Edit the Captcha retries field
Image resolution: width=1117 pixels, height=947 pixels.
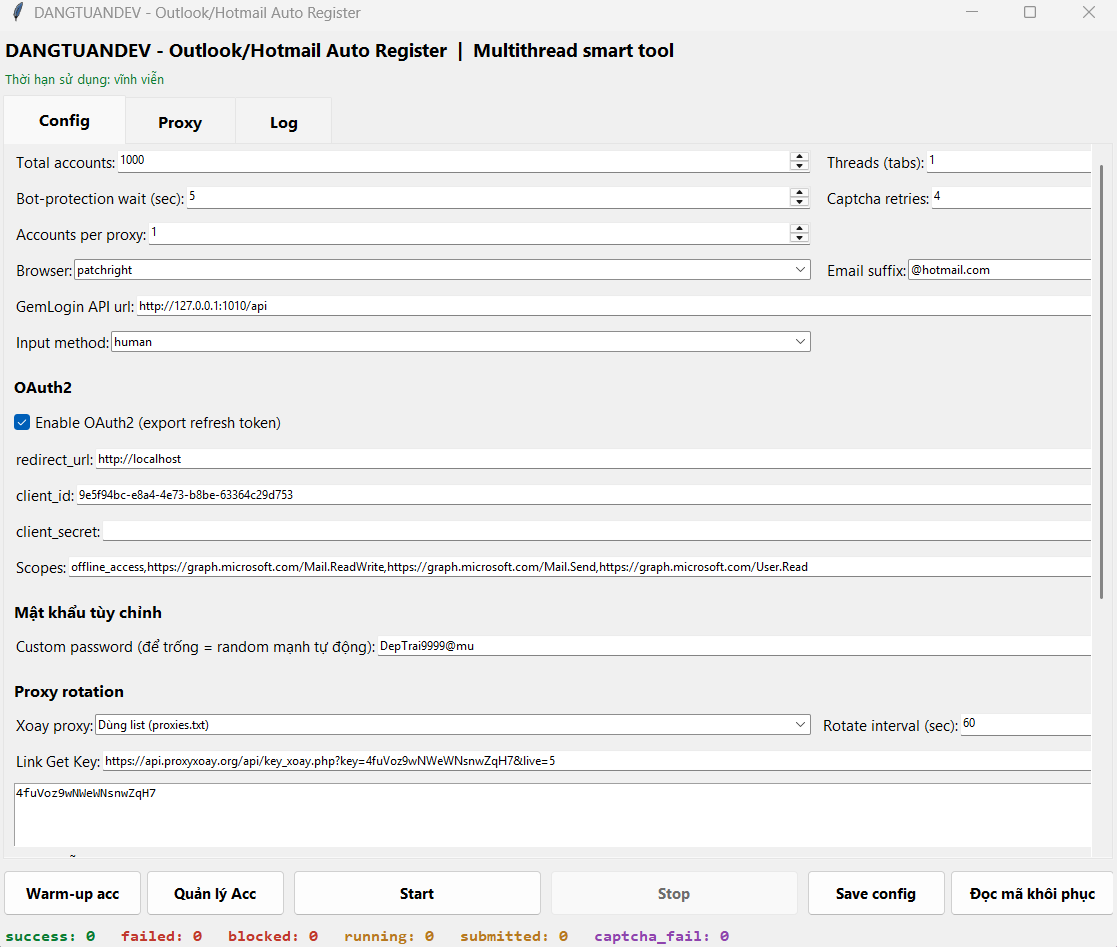[1012, 197]
